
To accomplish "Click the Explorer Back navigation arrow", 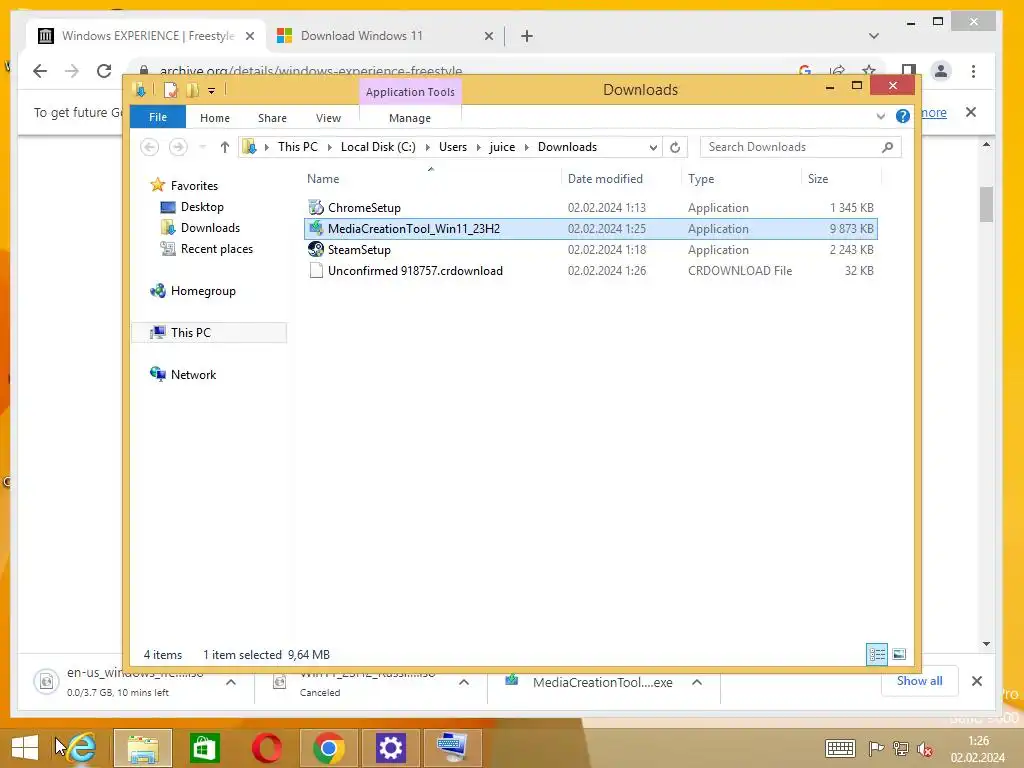I will pos(150,147).
